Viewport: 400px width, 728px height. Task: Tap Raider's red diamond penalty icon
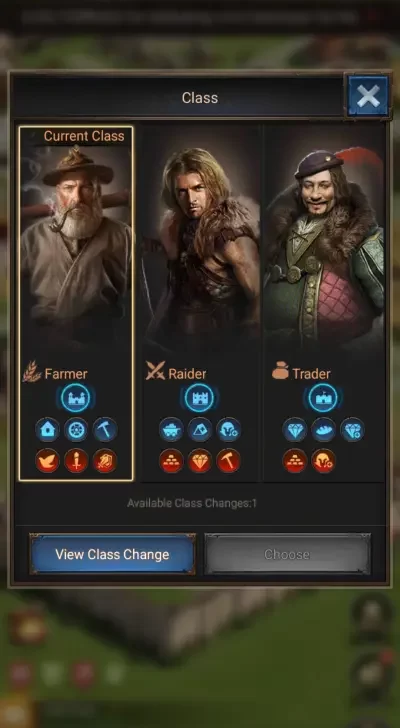pos(200,461)
